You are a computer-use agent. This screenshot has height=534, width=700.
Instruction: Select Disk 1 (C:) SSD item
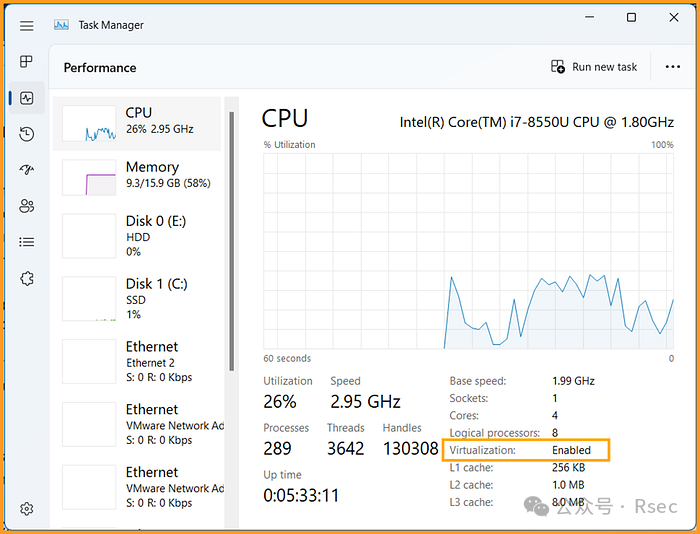136,299
